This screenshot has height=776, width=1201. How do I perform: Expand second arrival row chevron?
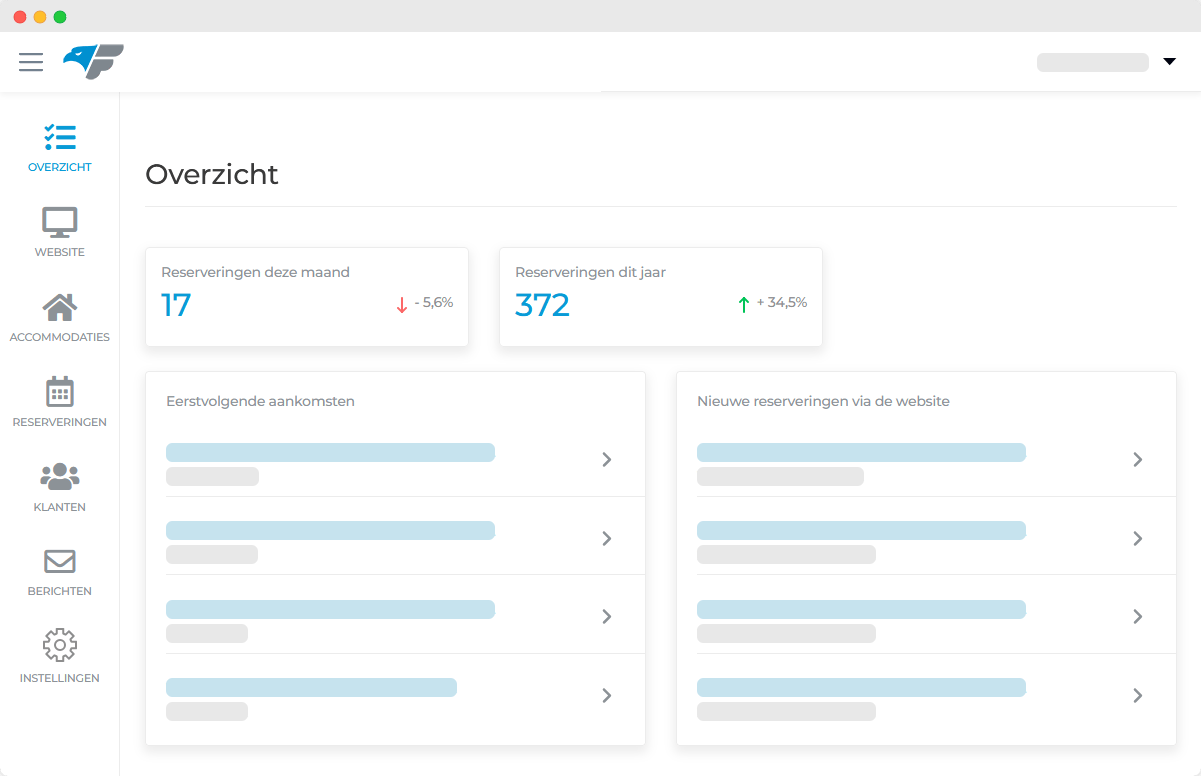[606, 538]
